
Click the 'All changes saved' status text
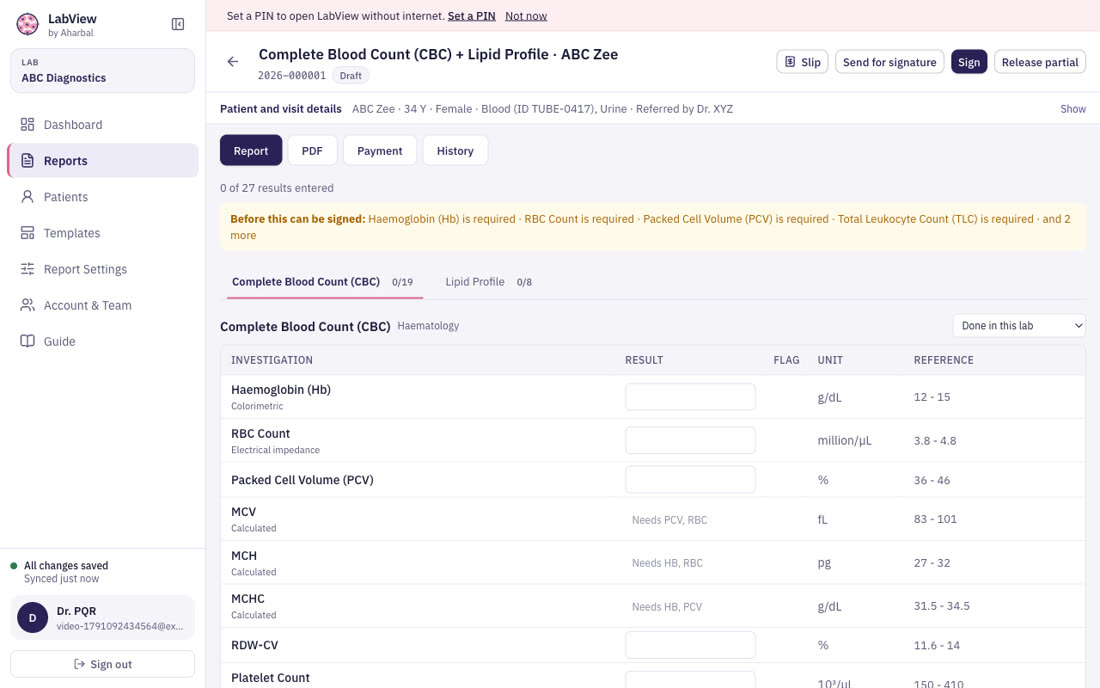[66, 565]
